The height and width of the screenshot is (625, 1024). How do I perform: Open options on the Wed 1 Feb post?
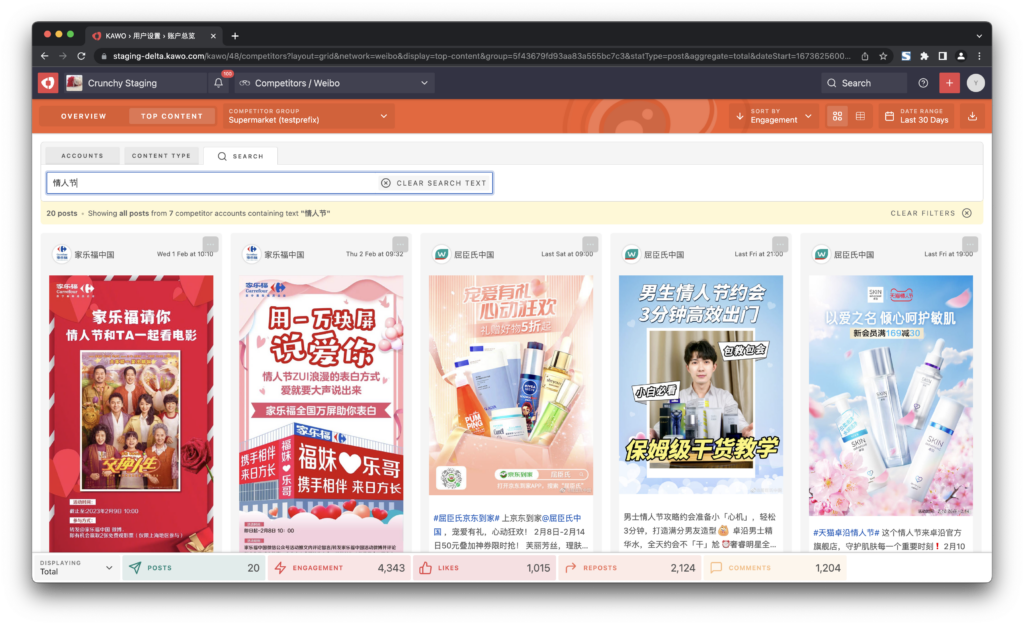pos(210,244)
